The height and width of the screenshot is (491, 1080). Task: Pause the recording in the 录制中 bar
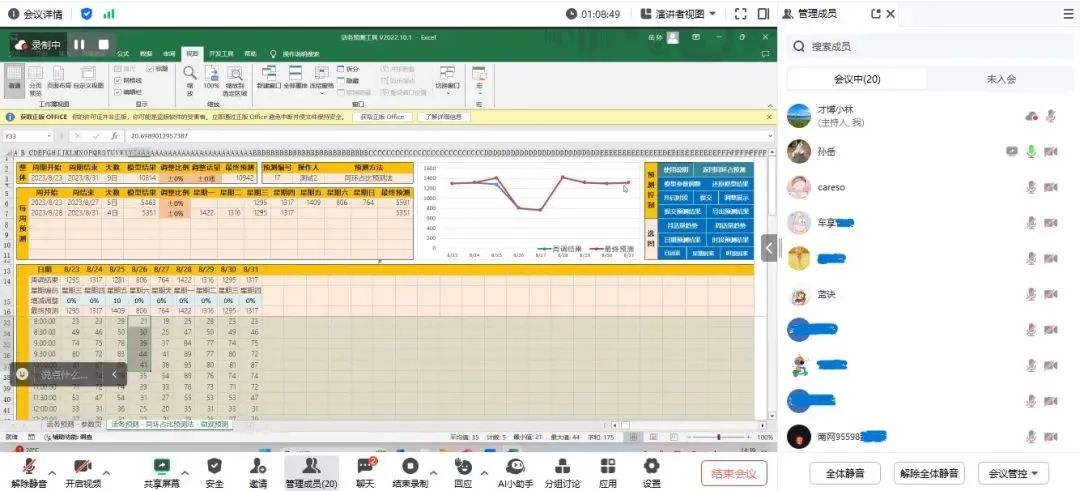tap(78, 45)
